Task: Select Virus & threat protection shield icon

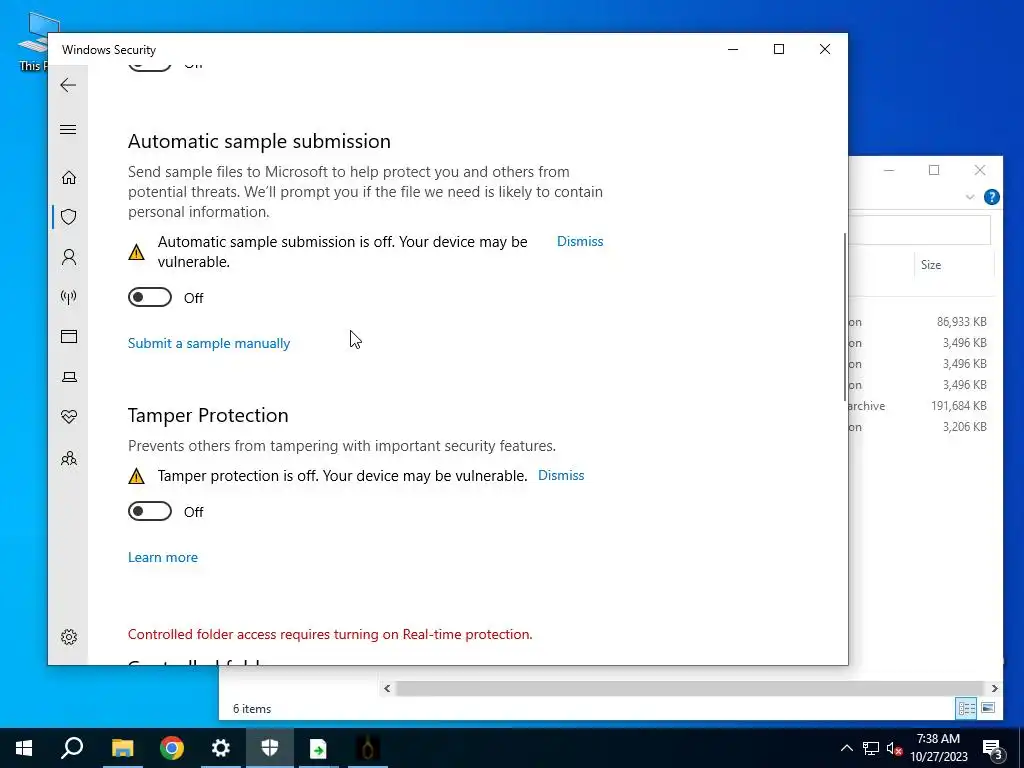Action: tap(69, 217)
